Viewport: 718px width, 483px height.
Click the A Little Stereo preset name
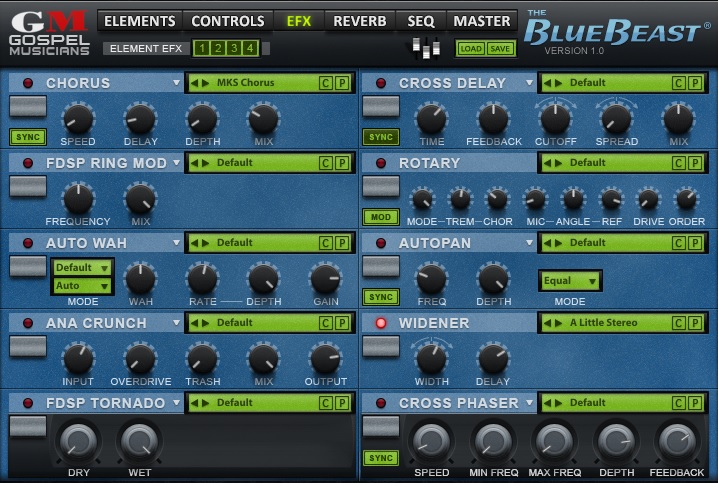coord(604,323)
